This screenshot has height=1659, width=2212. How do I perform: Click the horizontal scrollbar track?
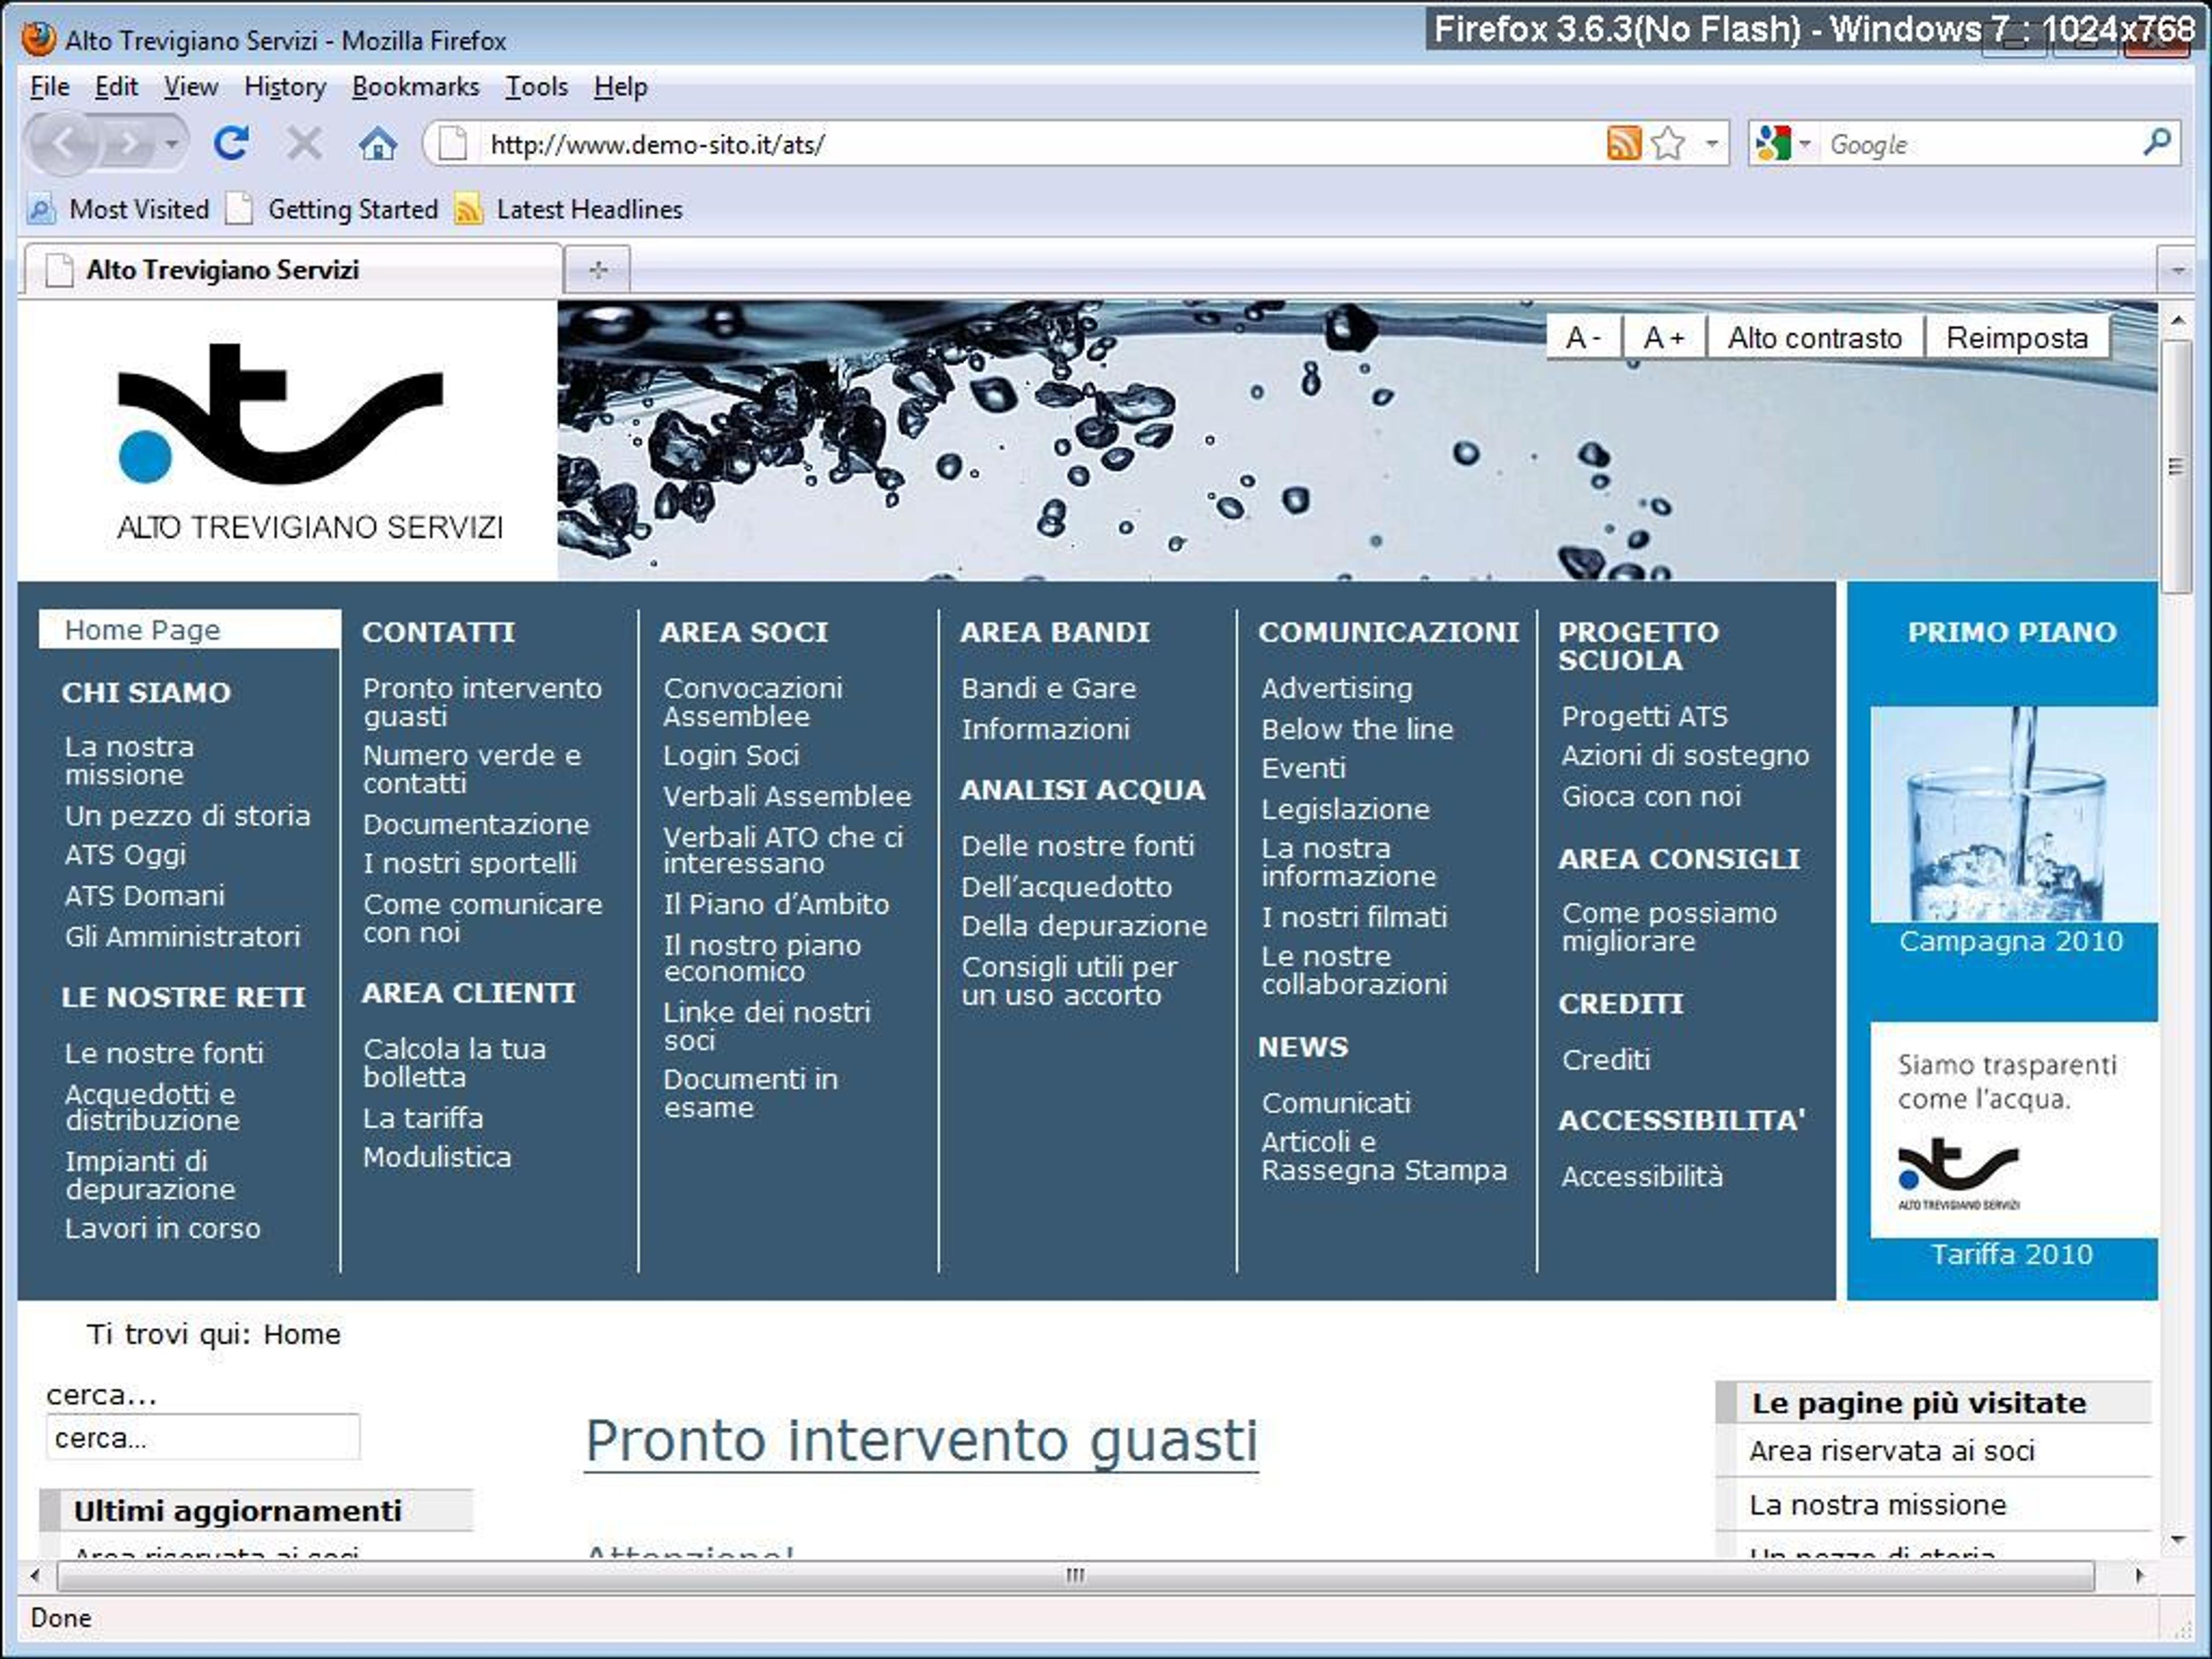[x=1076, y=1576]
